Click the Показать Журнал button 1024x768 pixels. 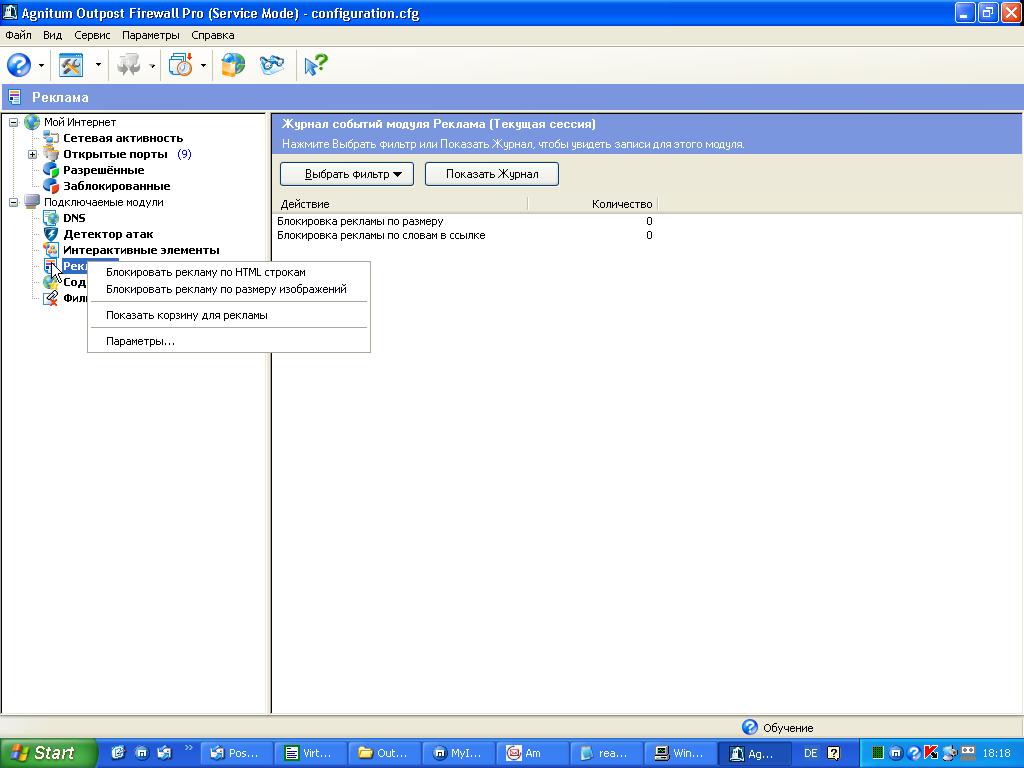coord(492,174)
